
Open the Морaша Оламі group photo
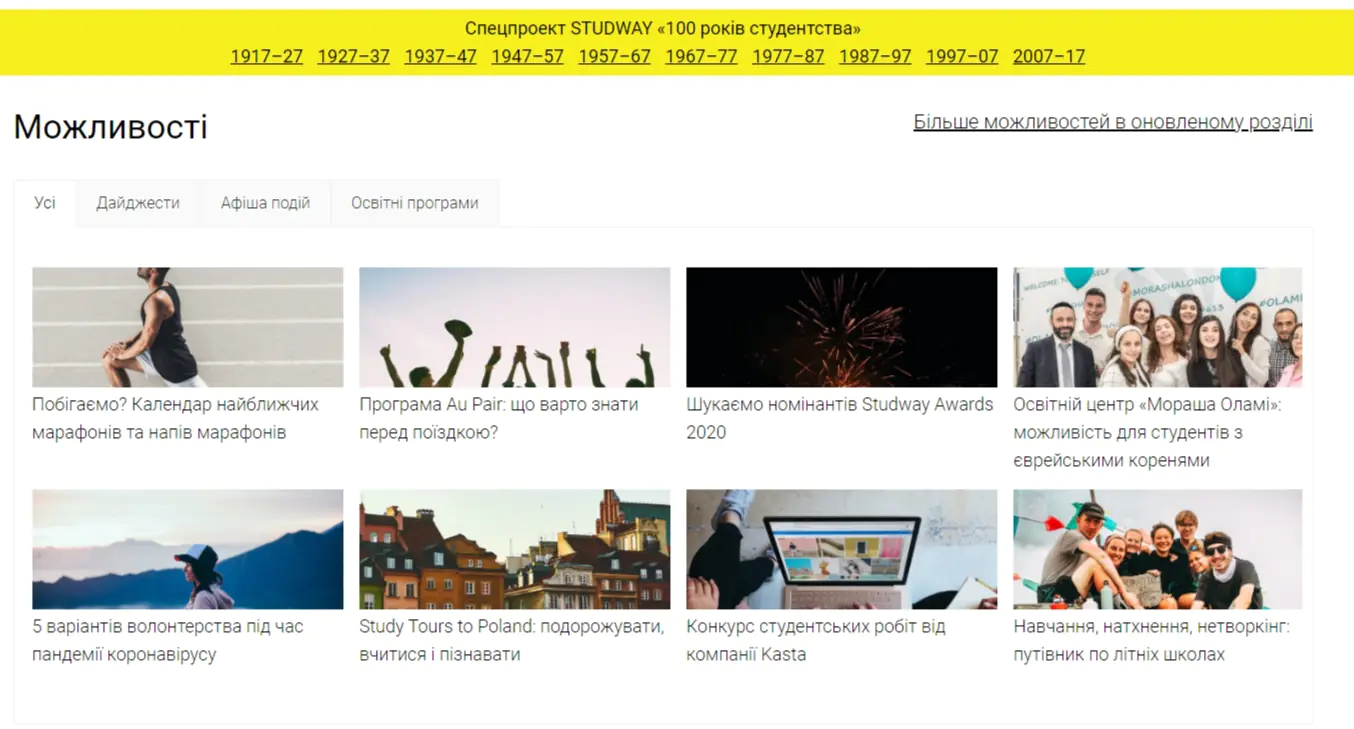(1157, 327)
